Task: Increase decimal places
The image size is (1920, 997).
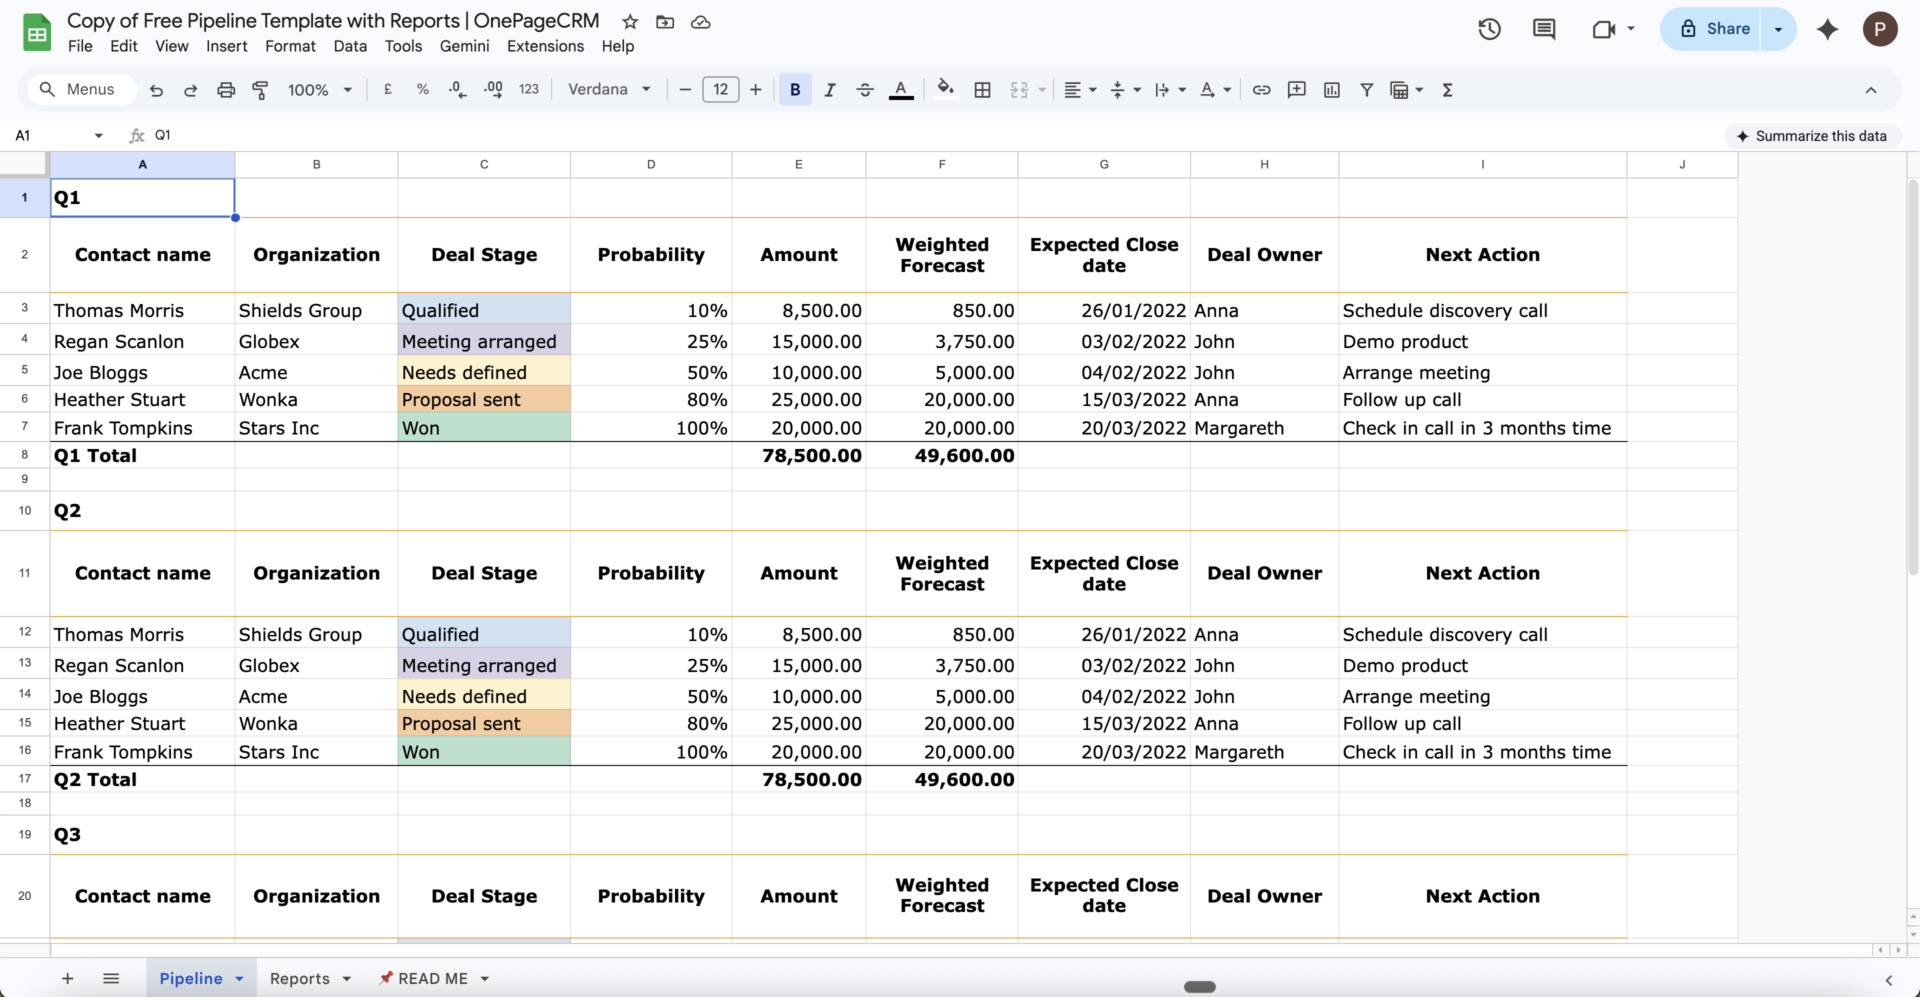Action: click(493, 90)
